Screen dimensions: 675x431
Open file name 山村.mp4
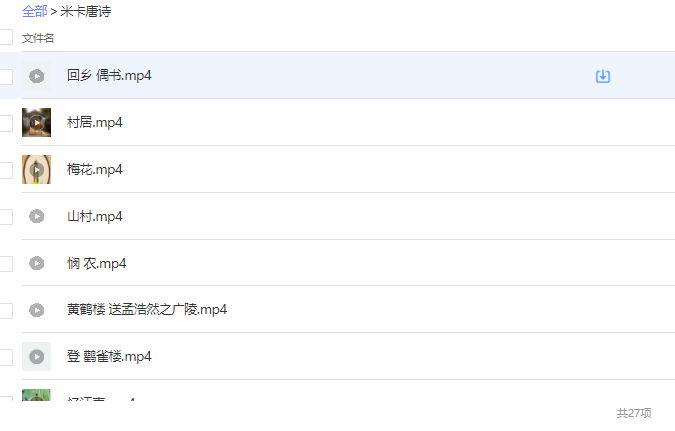point(95,217)
